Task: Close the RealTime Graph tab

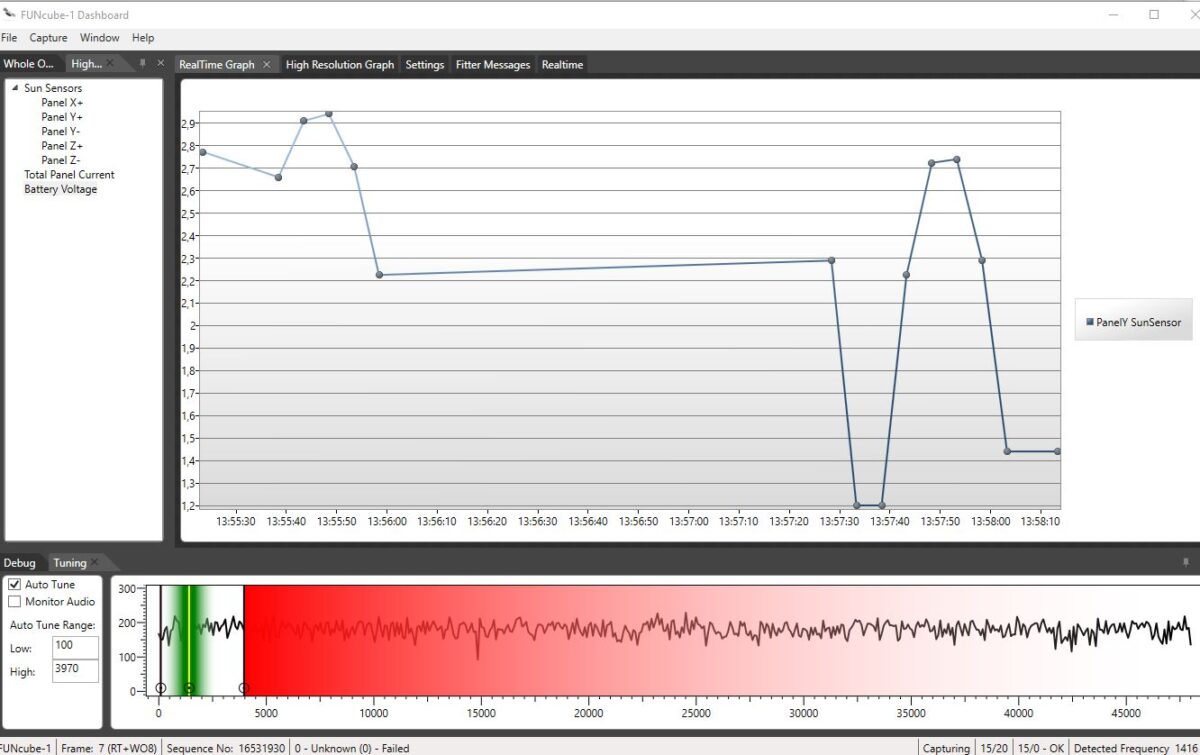Action: point(266,65)
